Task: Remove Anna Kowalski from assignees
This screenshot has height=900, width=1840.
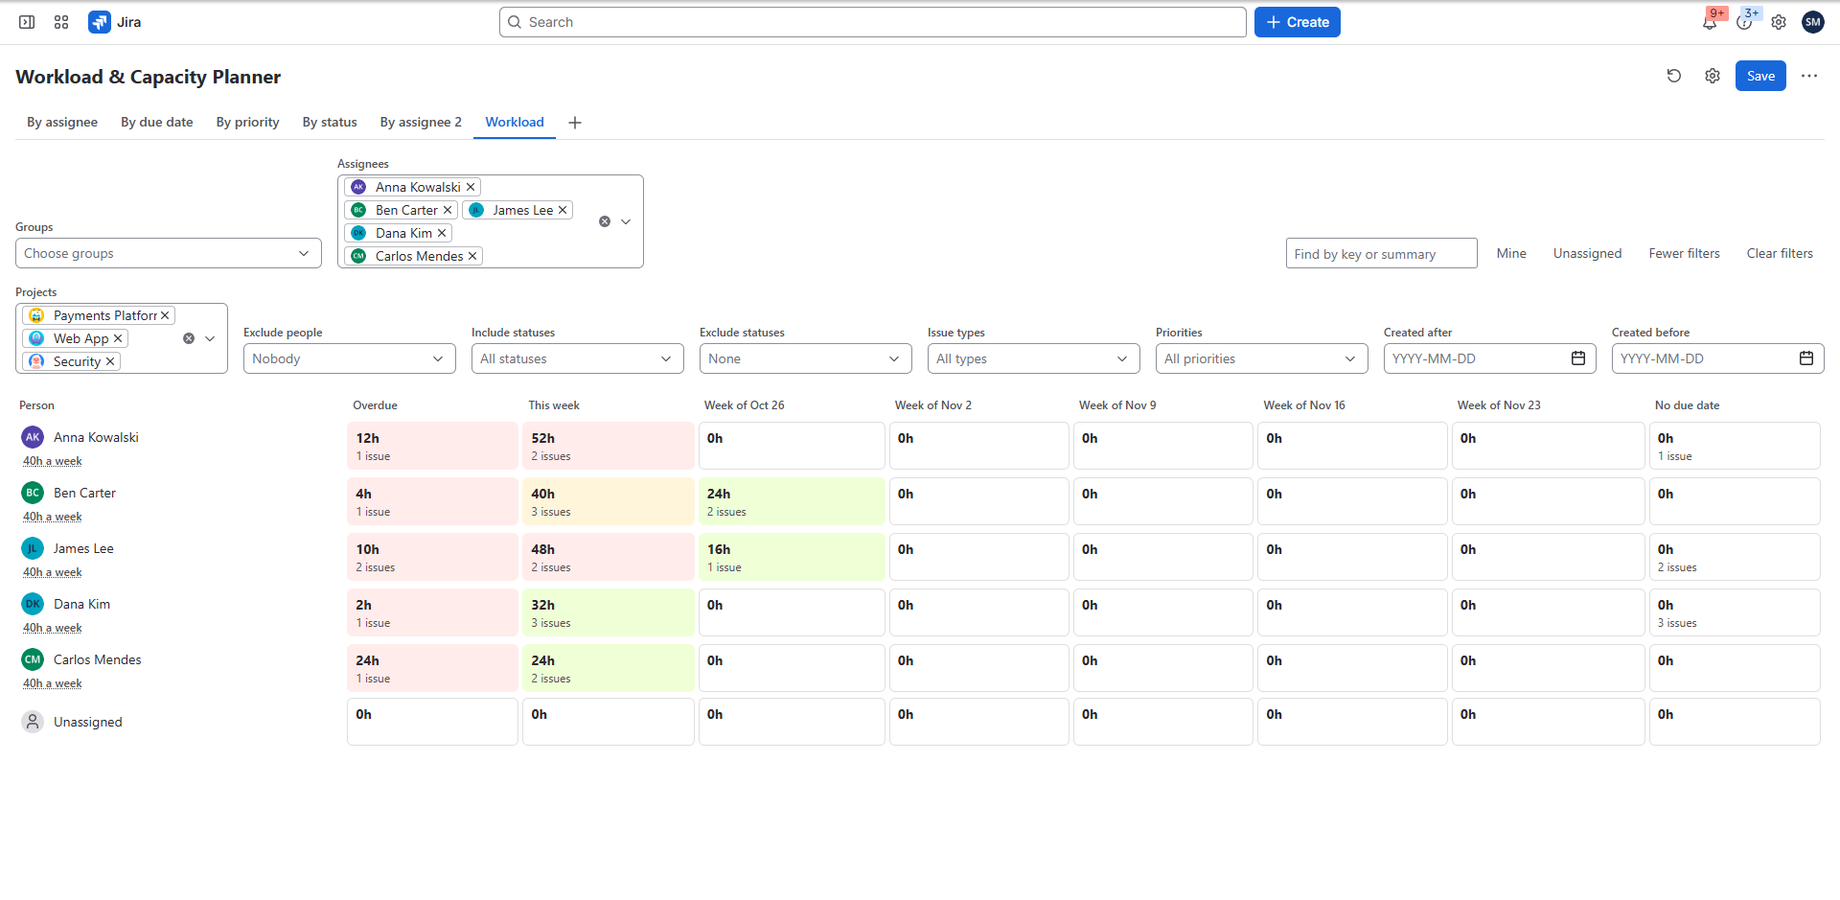Action: click(470, 187)
